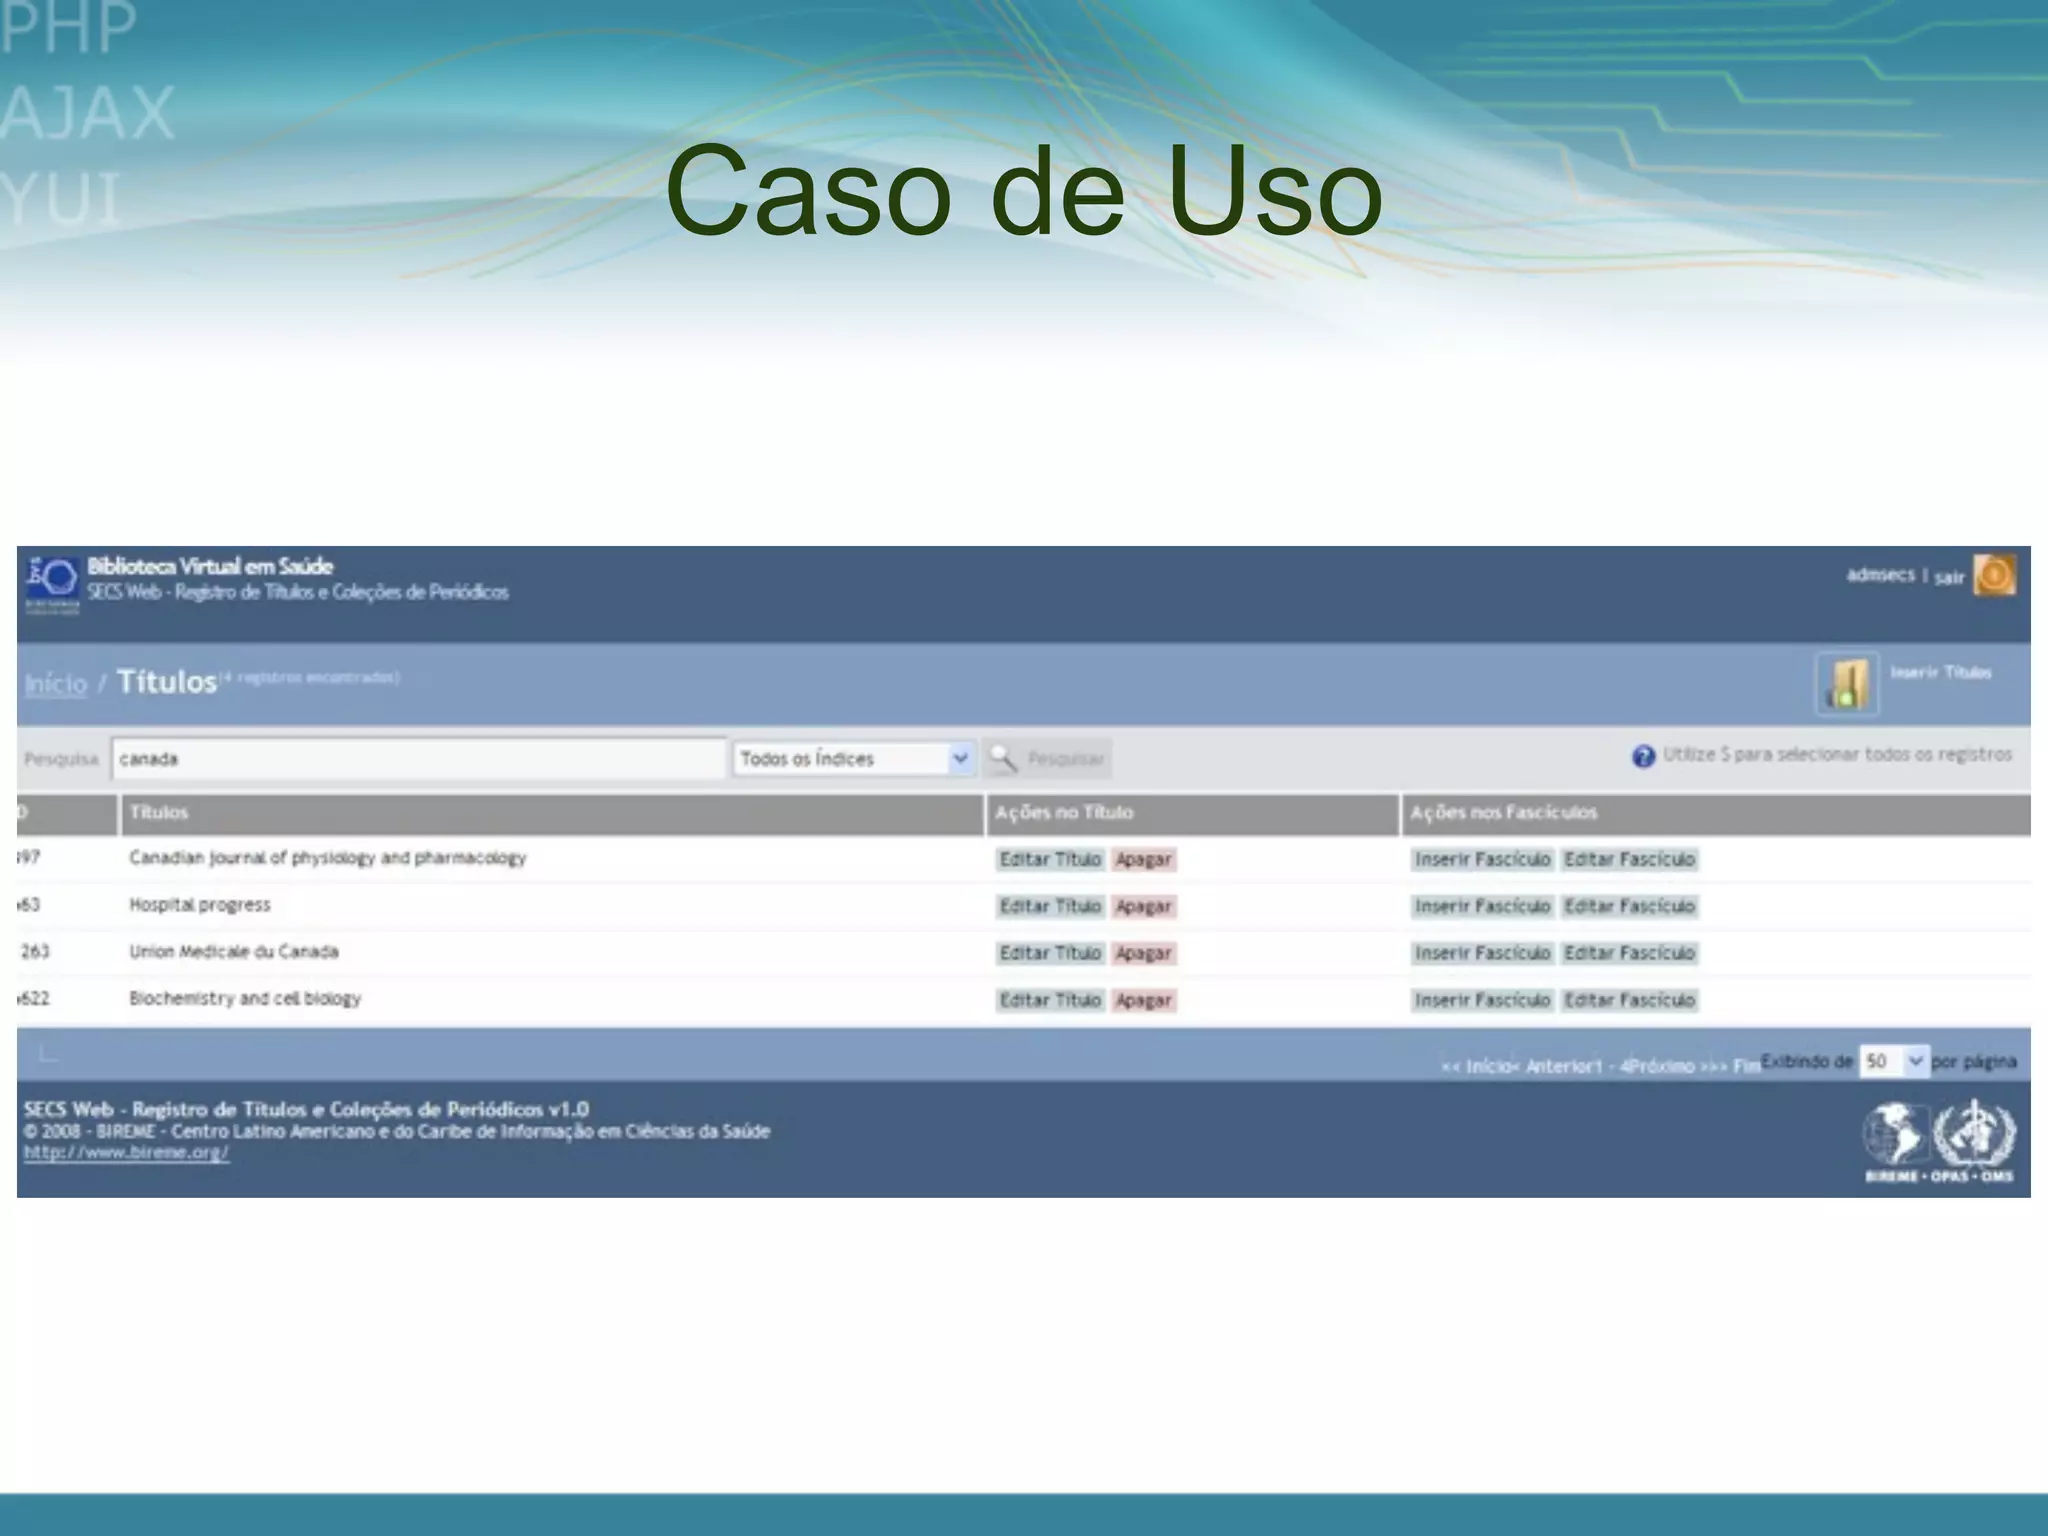Click Apagar for Union Medicale du Canada
The width and height of the screenshot is (2048, 1536).
(x=1143, y=953)
